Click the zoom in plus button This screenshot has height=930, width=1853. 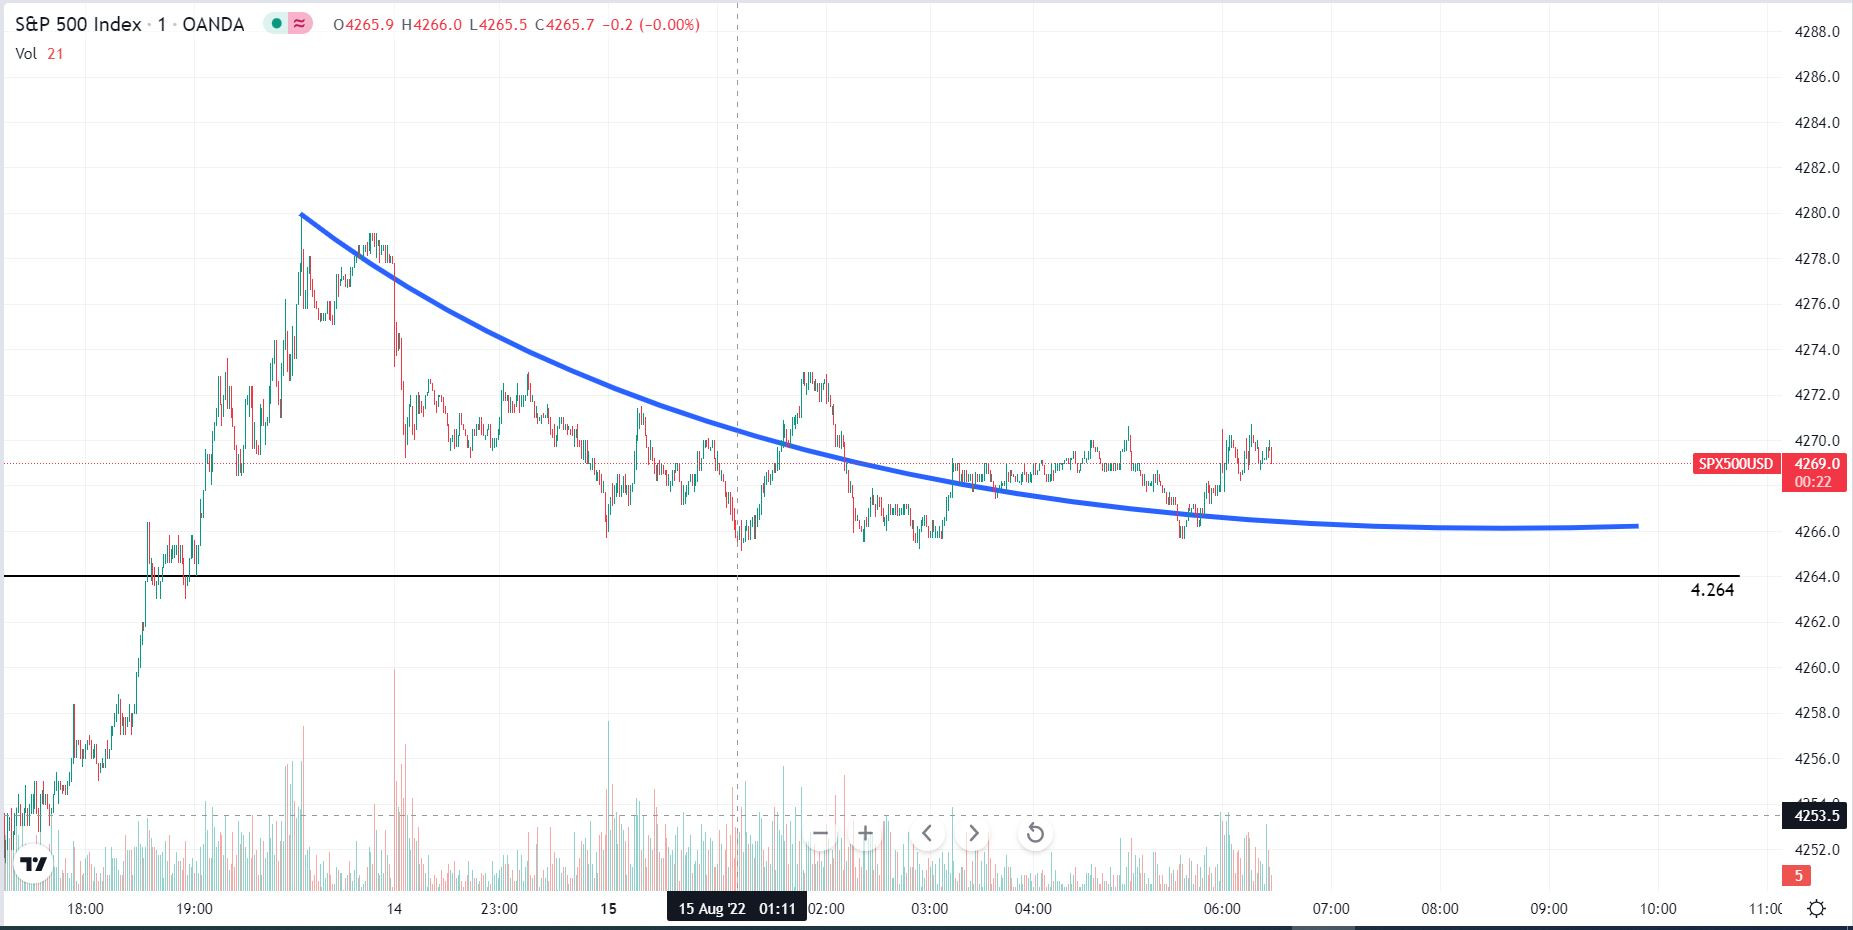866,833
